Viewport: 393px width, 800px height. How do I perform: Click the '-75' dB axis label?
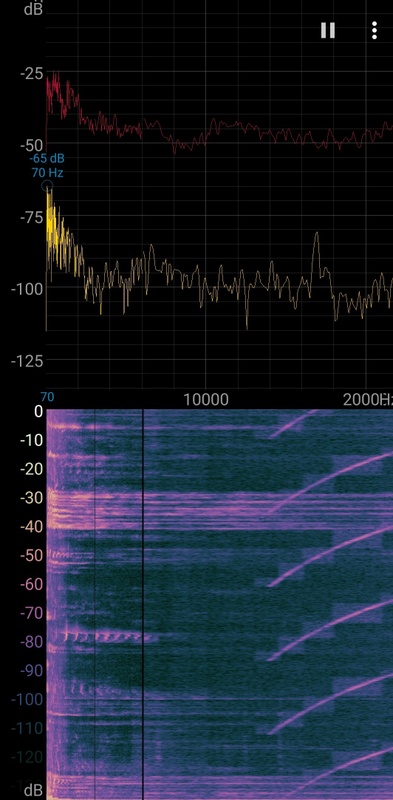[x=32, y=218]
